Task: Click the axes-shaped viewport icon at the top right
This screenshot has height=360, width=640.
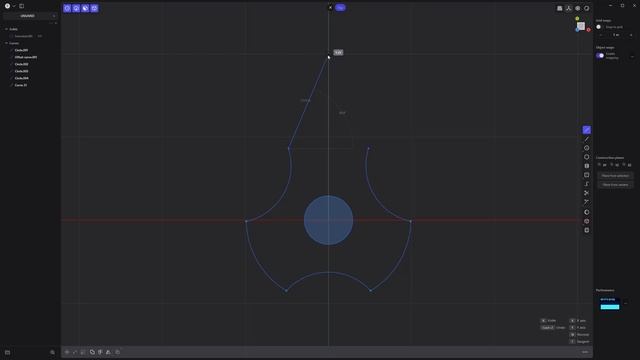Action: tap(569, 8)
